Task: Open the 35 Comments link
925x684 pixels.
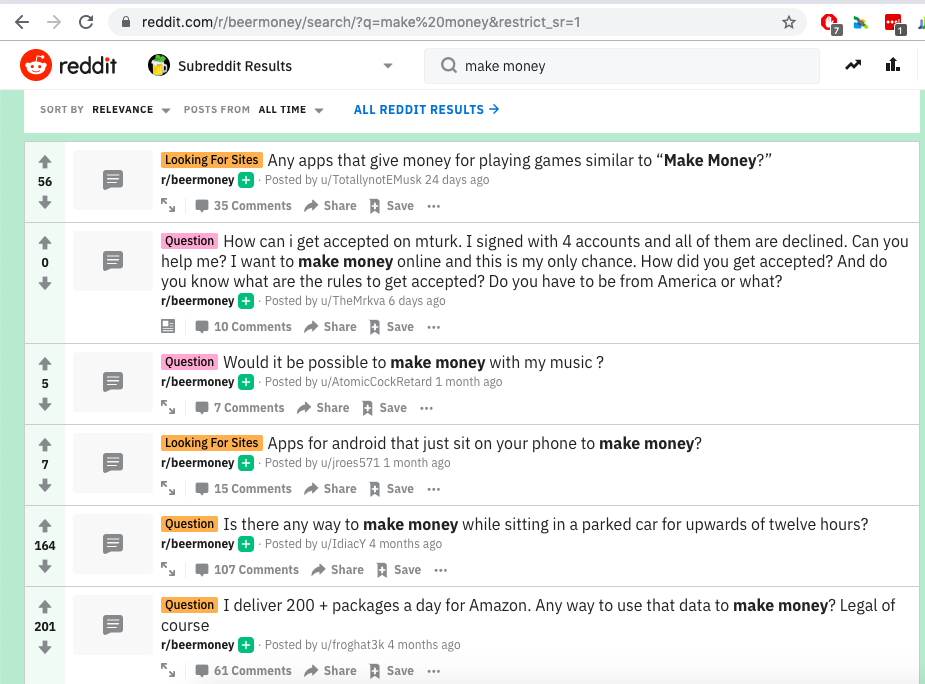Action: (243, 206)
